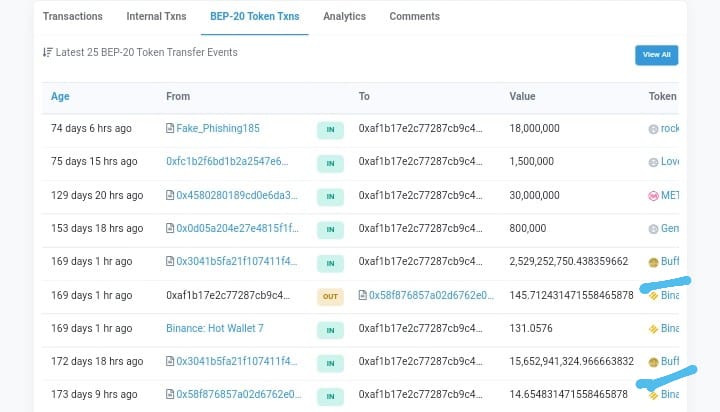Open Binance token link in 131.0576 row
This screenshot has width=720, height=412.
tap(670, 328)
